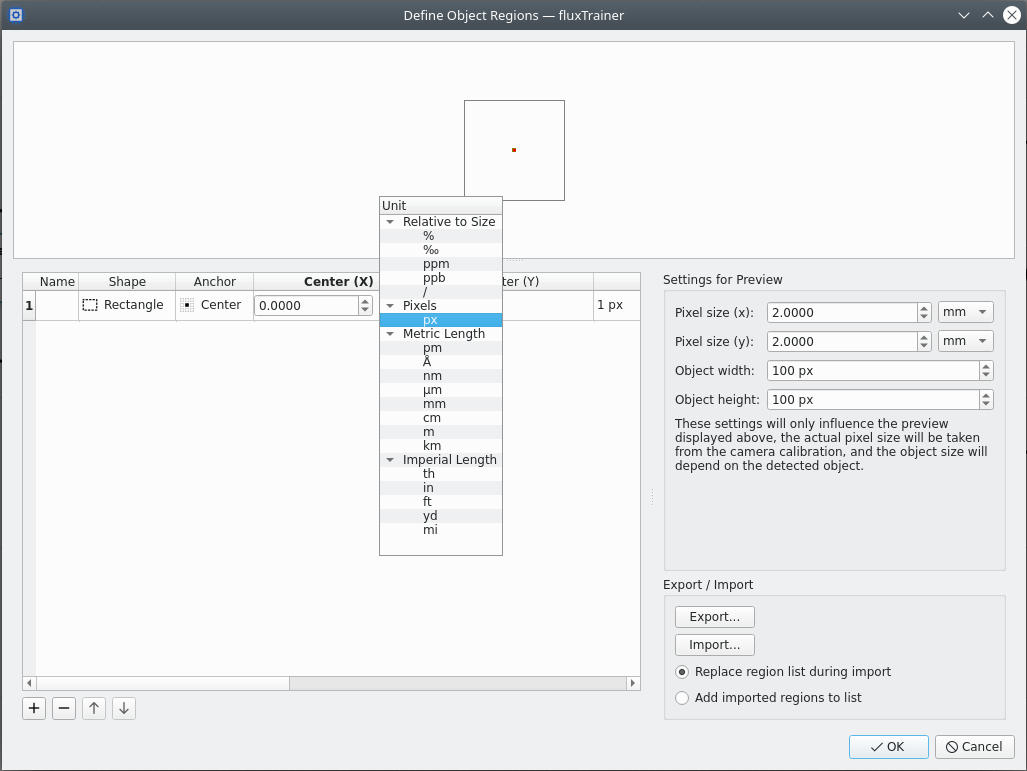The width and height of the screenshot is (1027, 771).
Task: Move region up with arrow button
Action: click(x=94, y=708)
